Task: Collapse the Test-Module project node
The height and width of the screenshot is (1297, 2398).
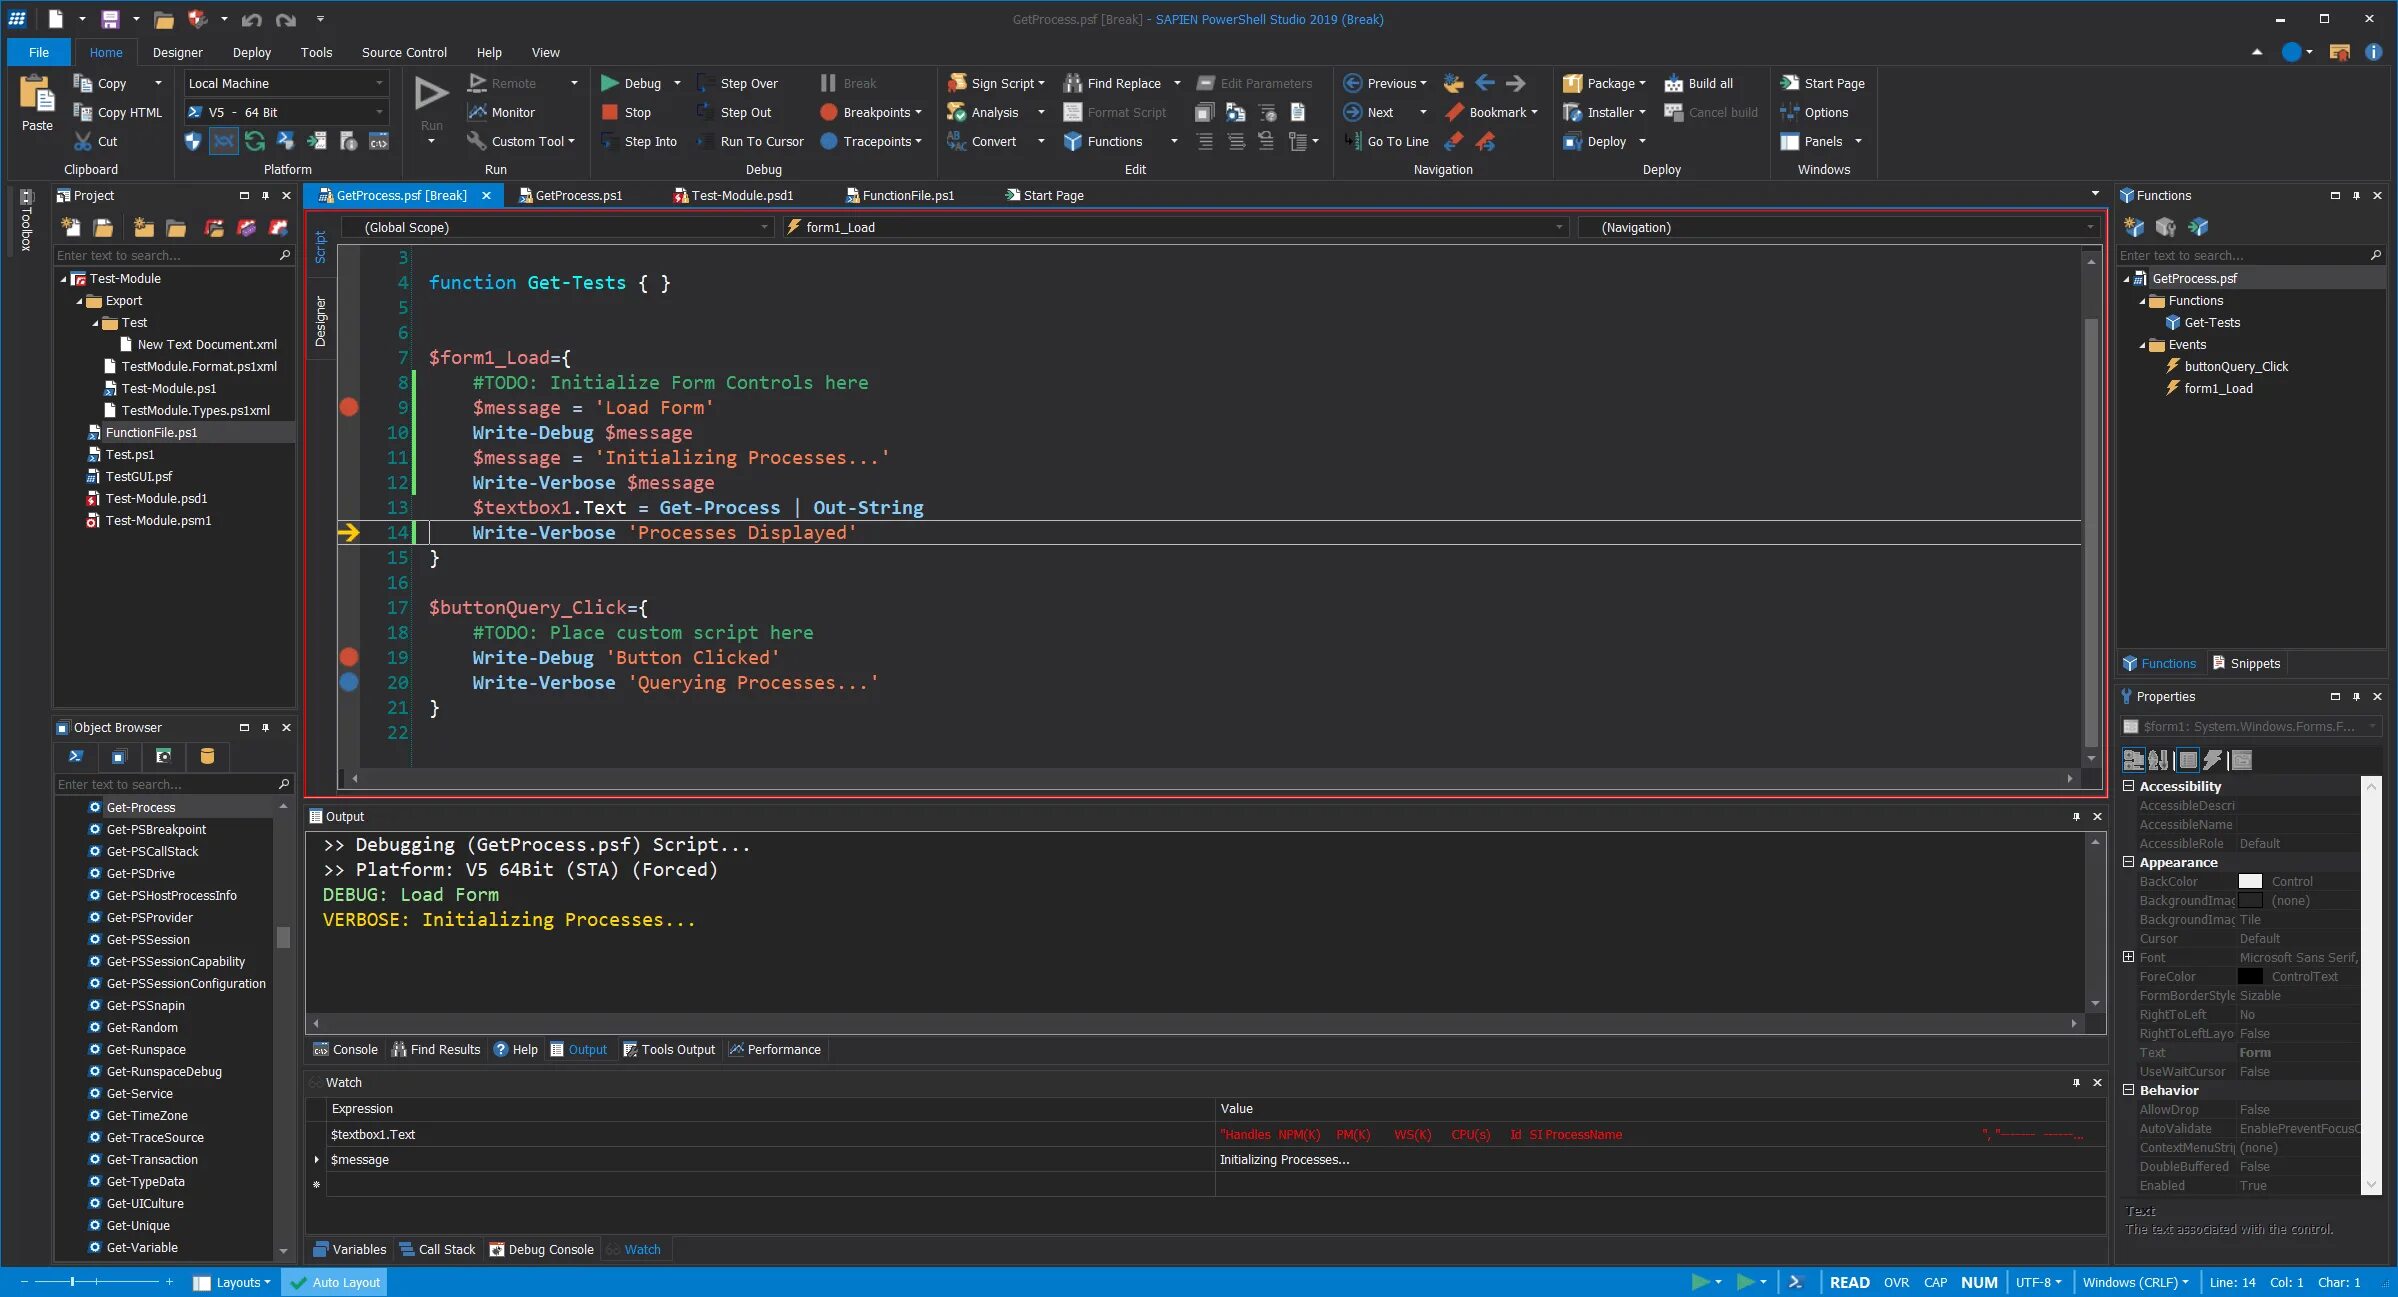Action: click(64, 279)
